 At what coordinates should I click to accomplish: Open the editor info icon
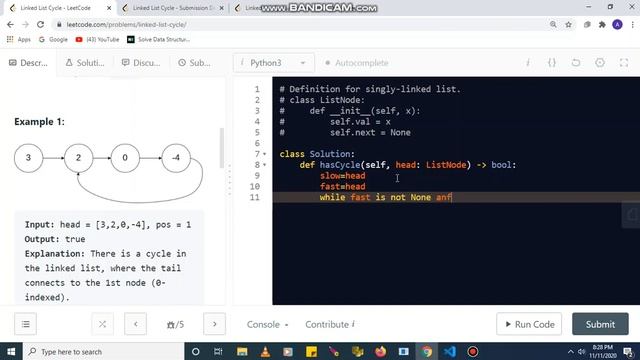(x=528, y=63)
